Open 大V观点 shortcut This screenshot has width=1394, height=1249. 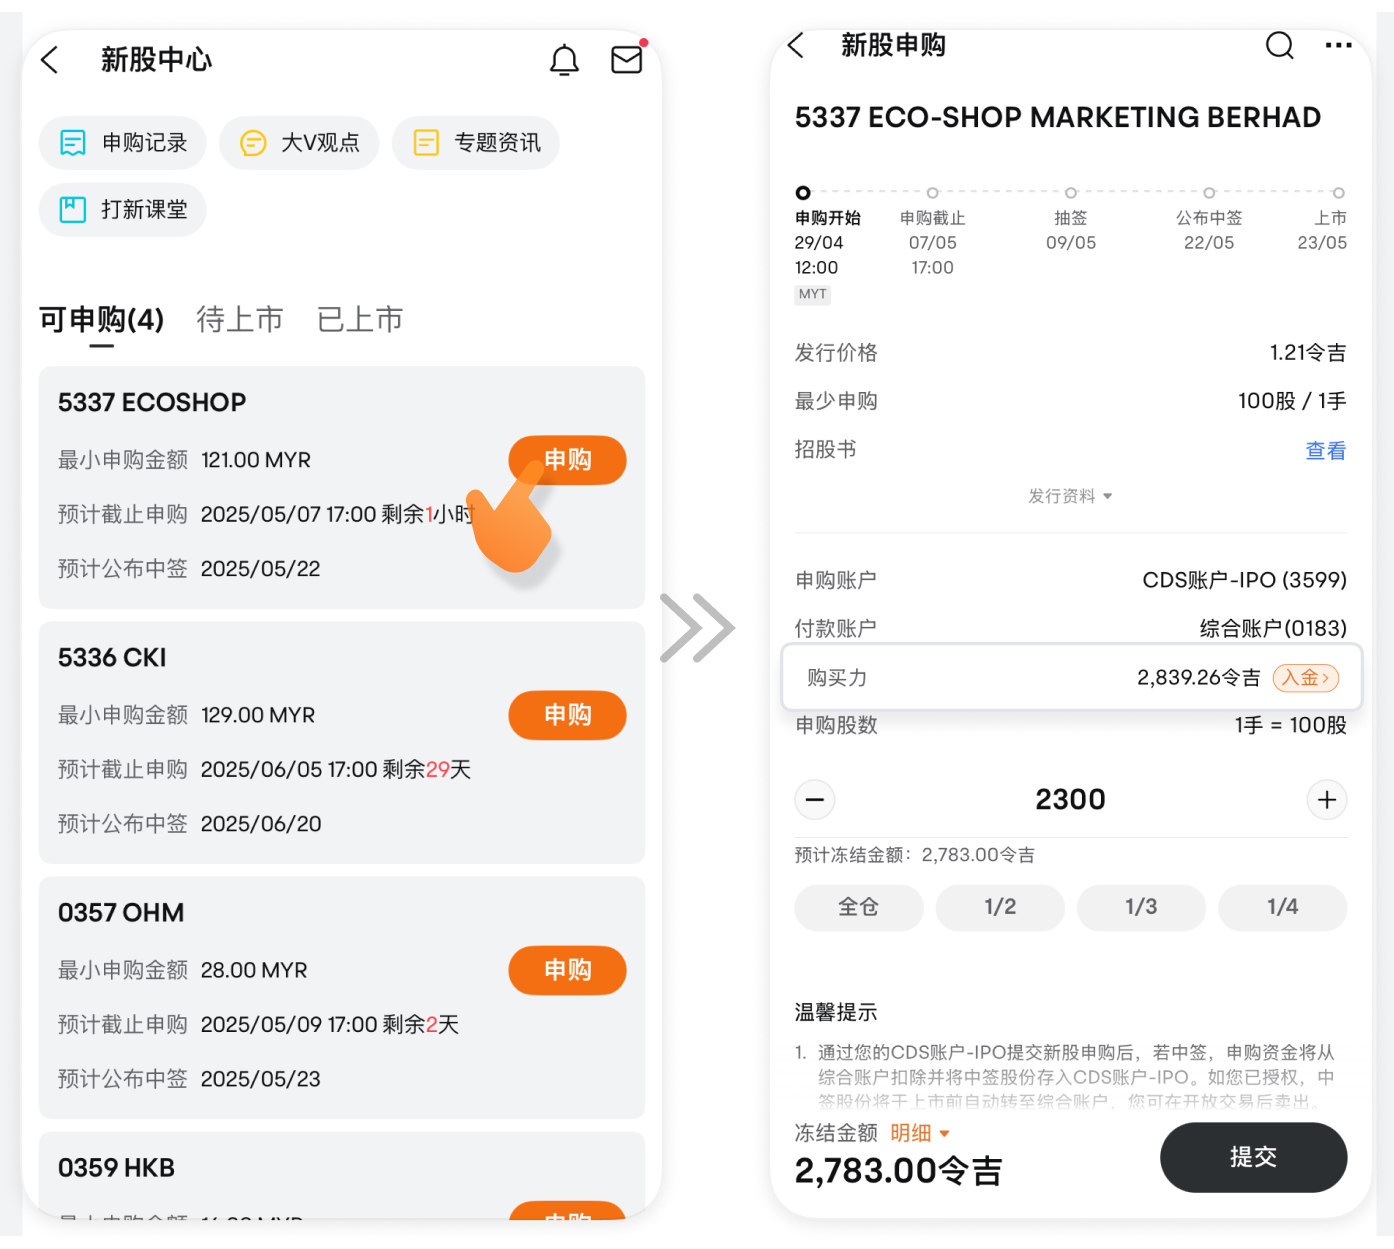299,143
